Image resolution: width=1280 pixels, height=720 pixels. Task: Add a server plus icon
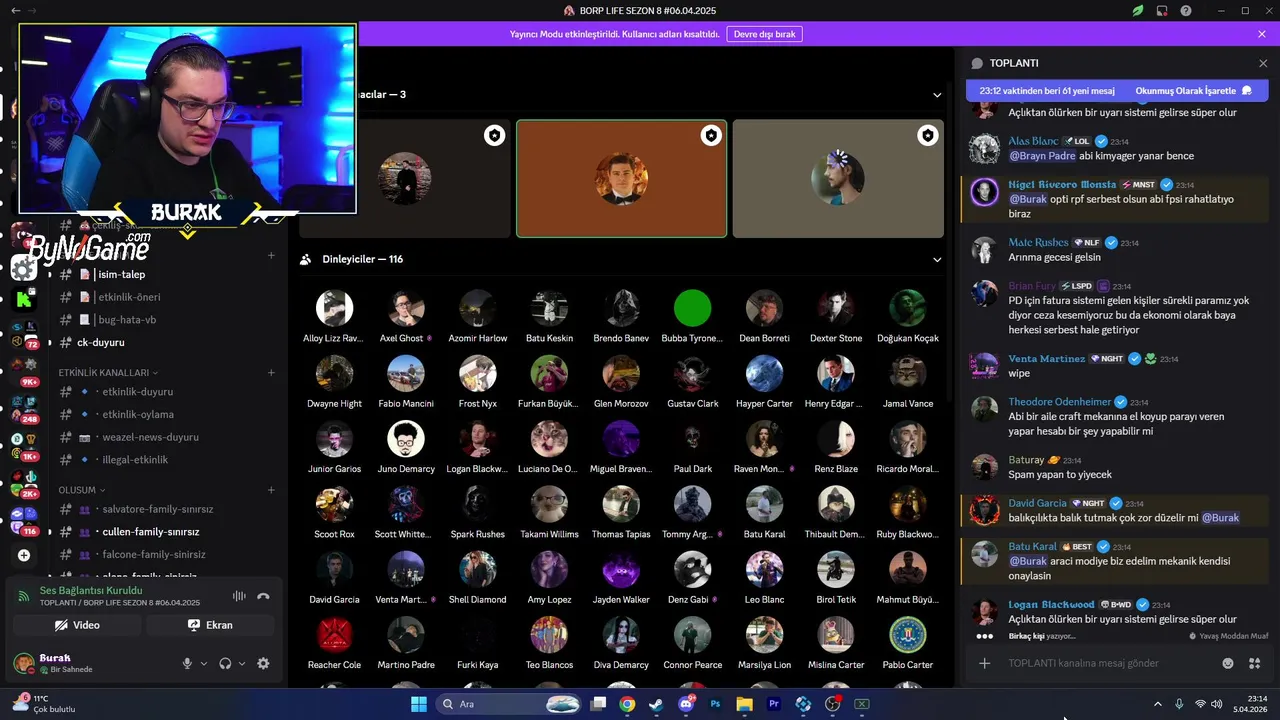(x=24, y=555)
